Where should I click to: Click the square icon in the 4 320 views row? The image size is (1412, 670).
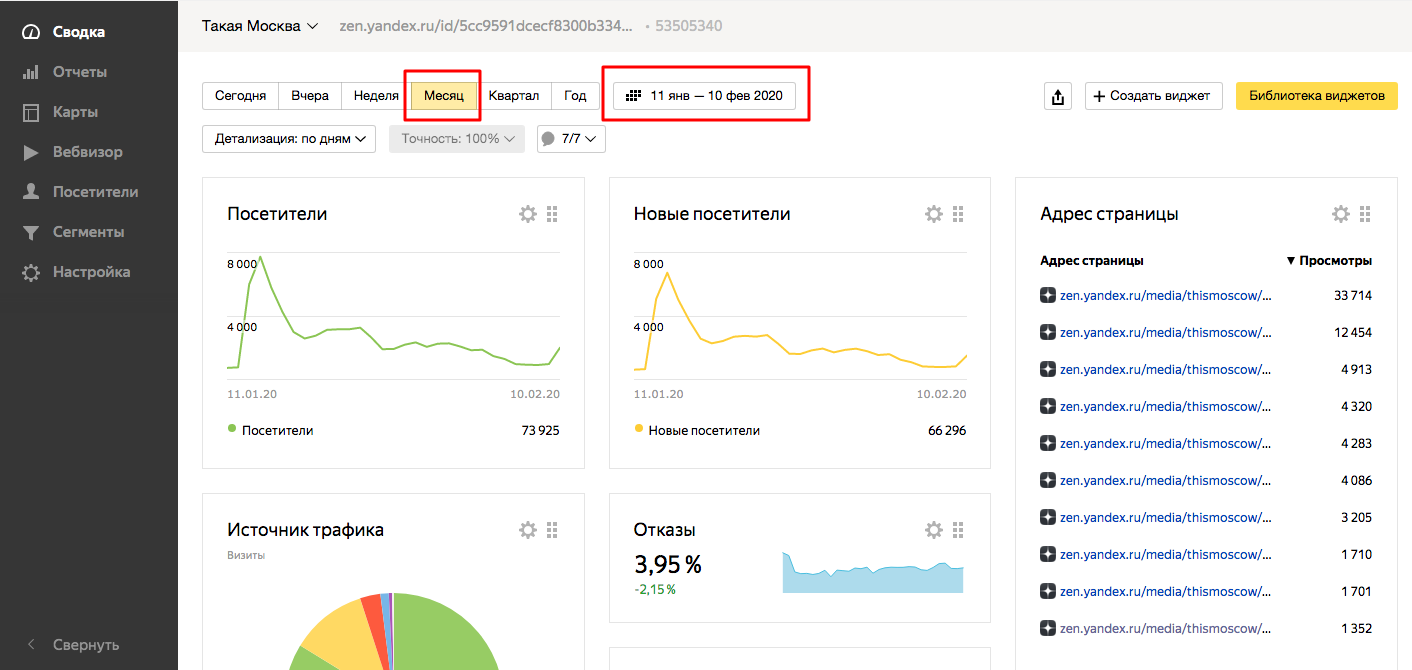tap(1048, 406)
